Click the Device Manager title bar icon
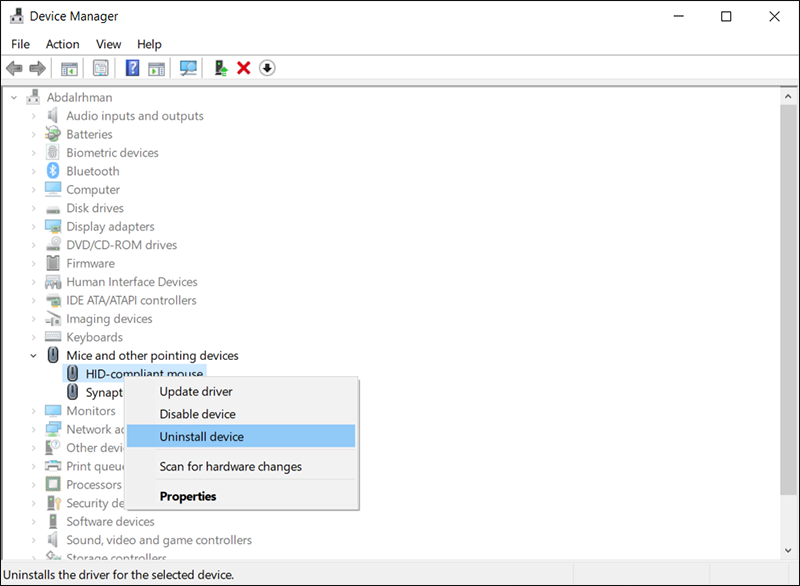The width and height of the screenshot is (800, 586). pyautogui.click(x=17, y=16)
